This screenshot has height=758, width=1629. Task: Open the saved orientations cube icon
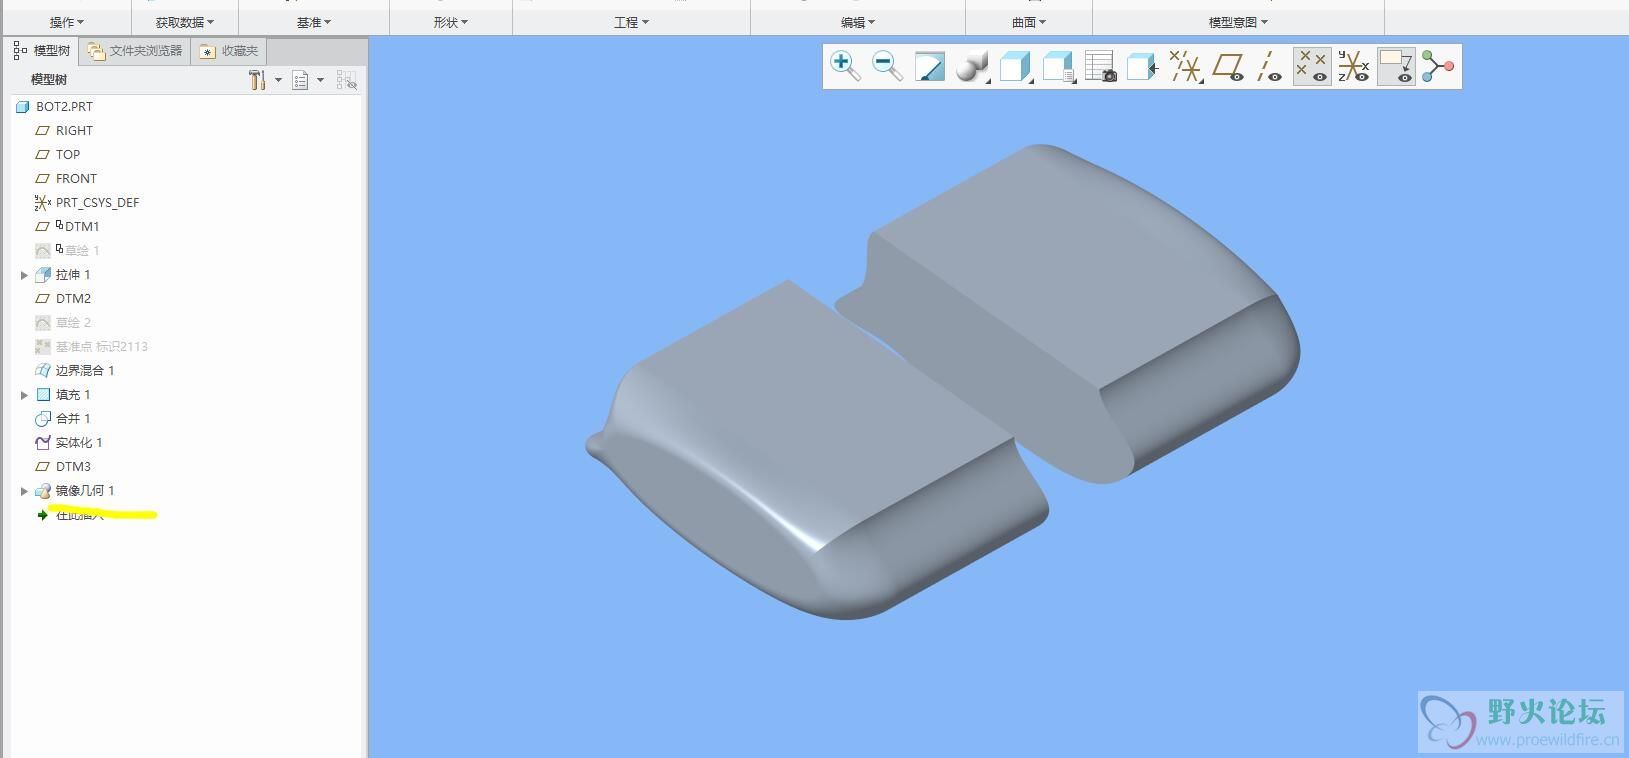[x=1015, y=67]
